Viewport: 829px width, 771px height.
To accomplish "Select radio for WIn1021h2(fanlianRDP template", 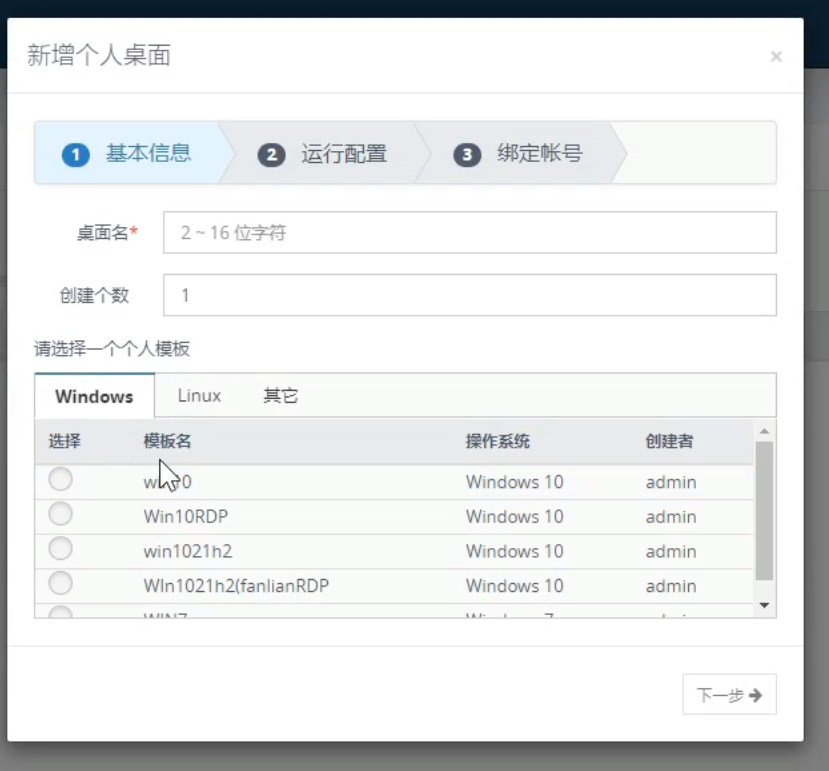I will 61,584.
